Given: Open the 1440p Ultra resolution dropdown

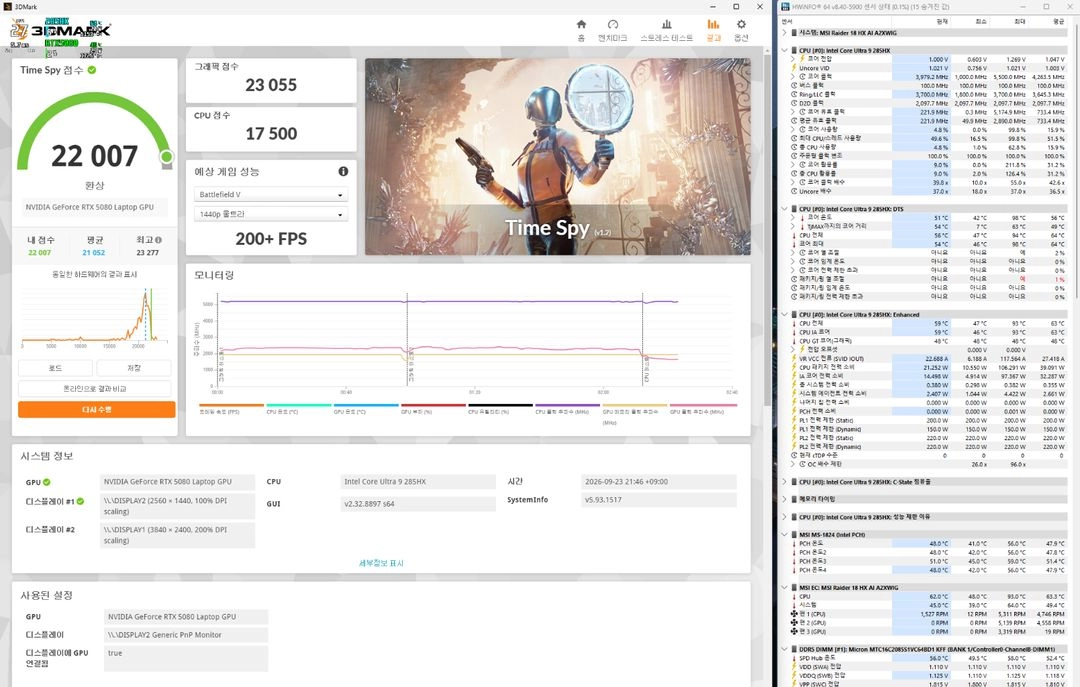Looking at the screenshot, I should pos(271,214).
